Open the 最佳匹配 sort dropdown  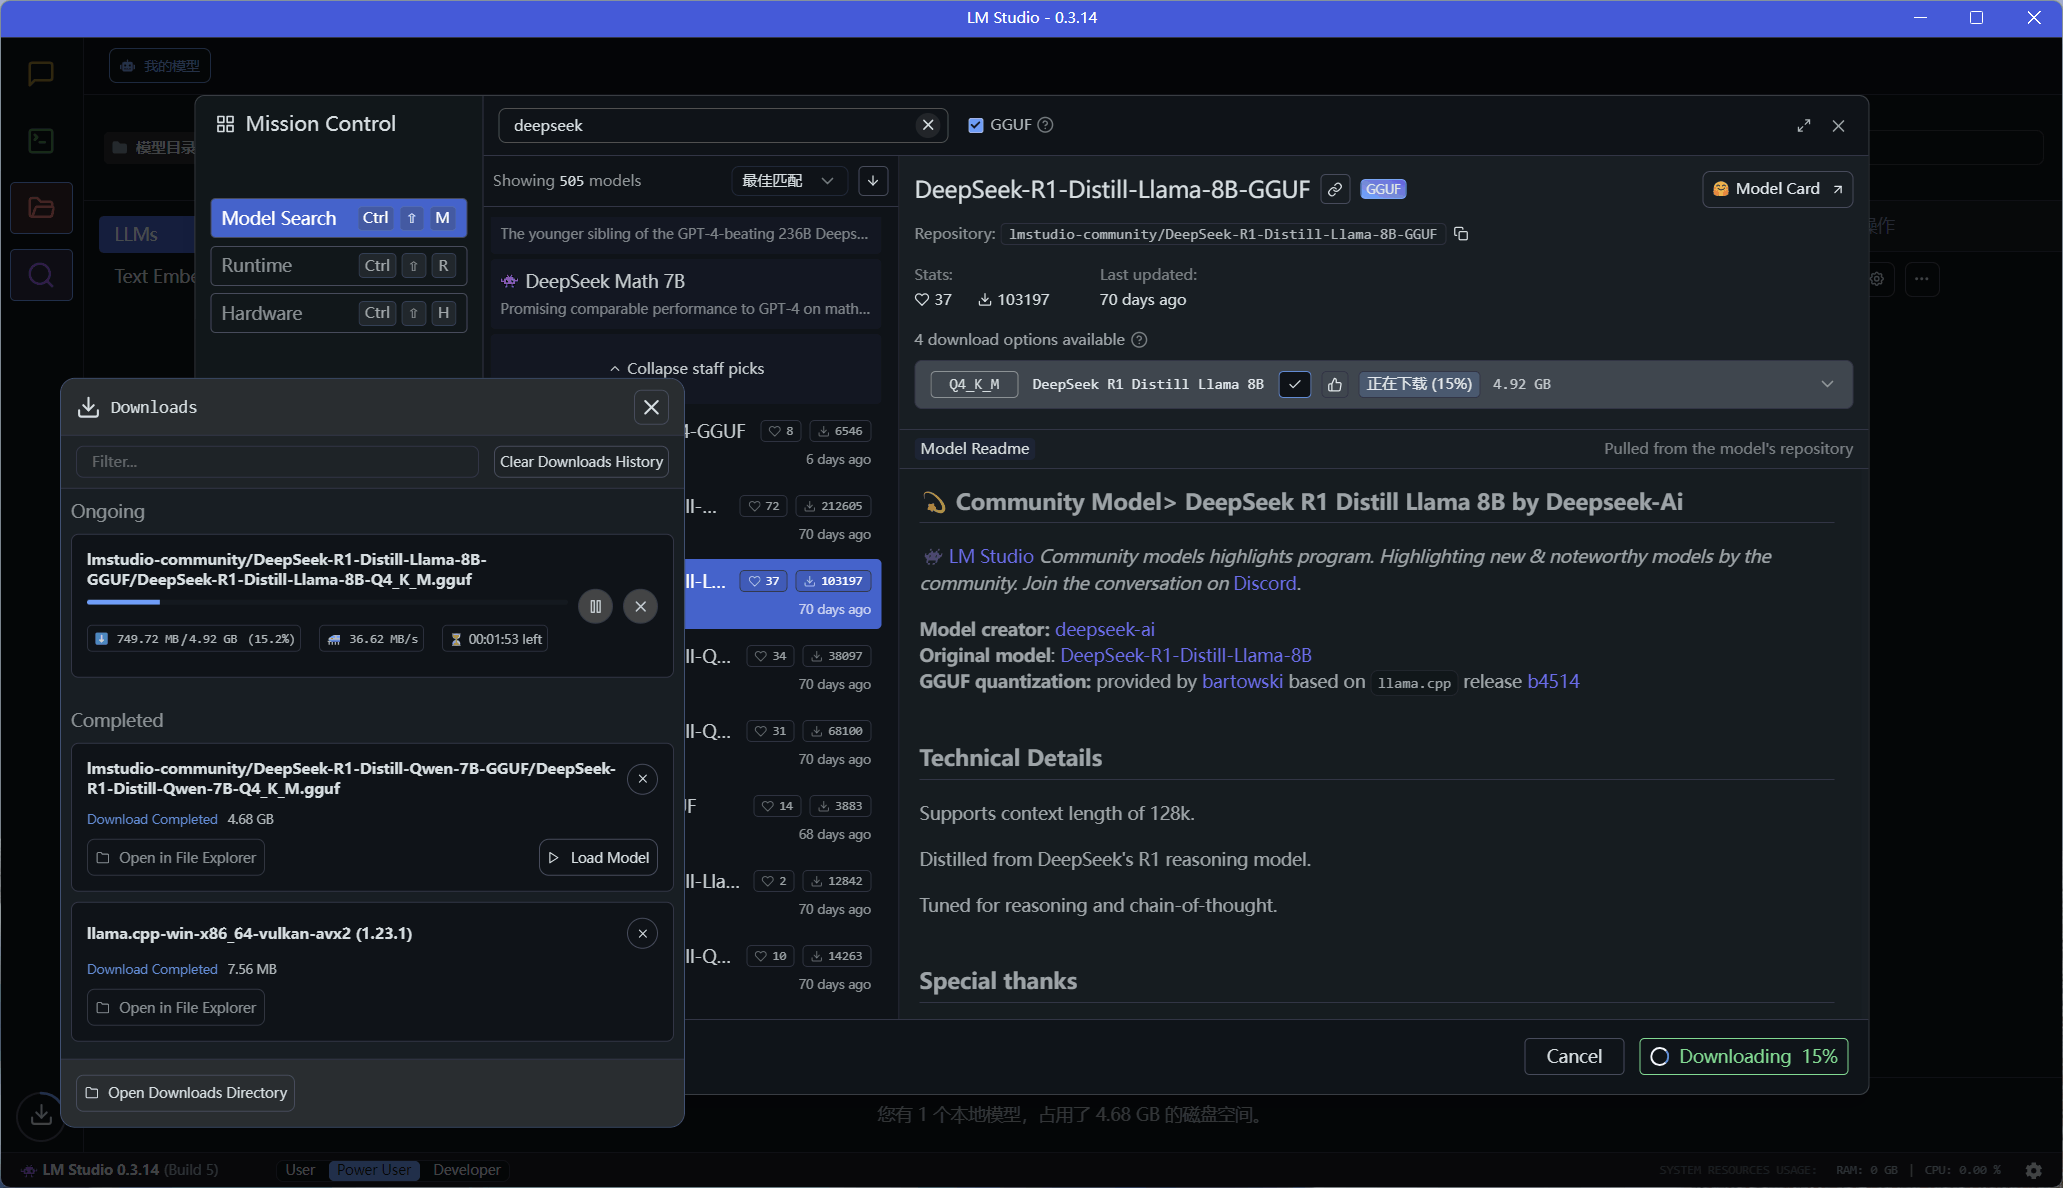[x=788, y=181]
